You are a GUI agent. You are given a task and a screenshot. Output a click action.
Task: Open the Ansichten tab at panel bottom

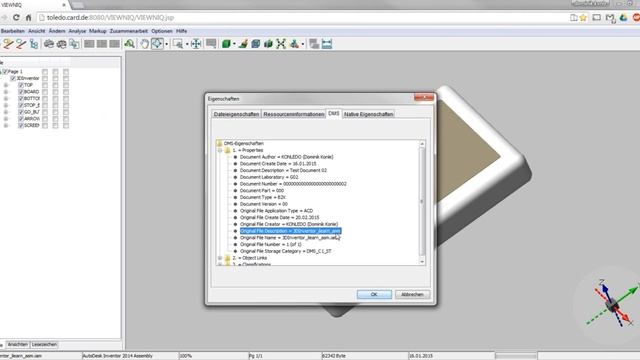pyautogui.click(x=18, y=344)
